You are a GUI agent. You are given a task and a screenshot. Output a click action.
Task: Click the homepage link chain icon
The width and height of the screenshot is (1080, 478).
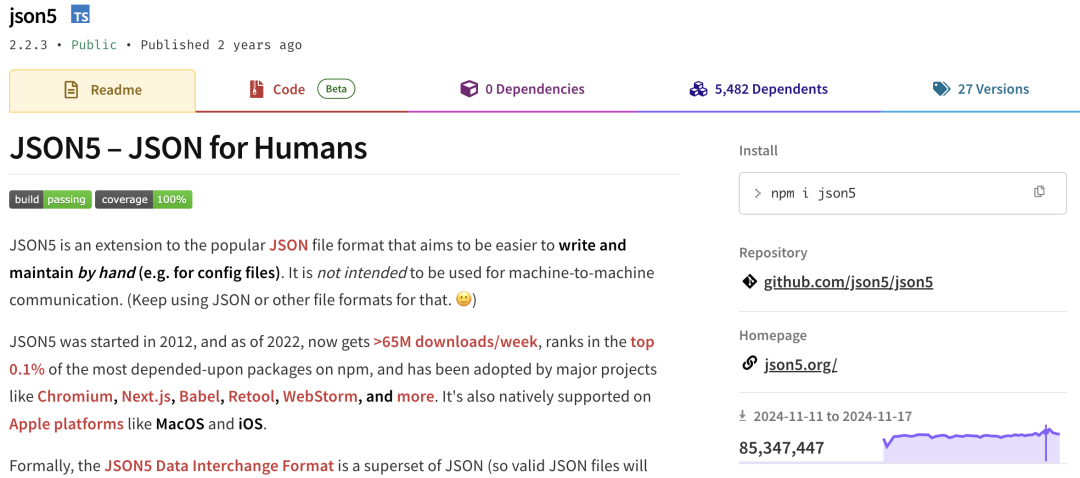point(749,364)
